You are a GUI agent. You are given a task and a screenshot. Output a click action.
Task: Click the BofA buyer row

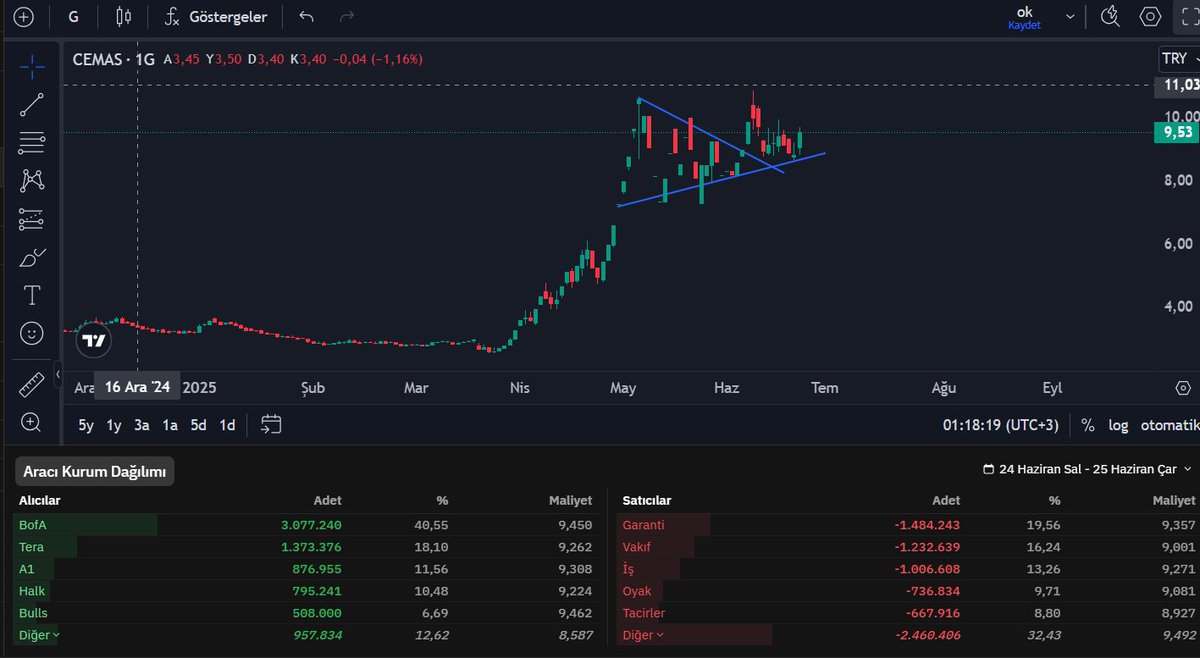(306, 525)
